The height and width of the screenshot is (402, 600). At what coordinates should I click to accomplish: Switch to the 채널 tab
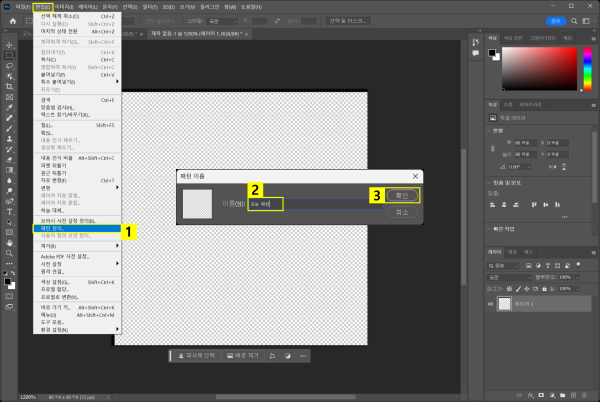click(x=512, y=252)
